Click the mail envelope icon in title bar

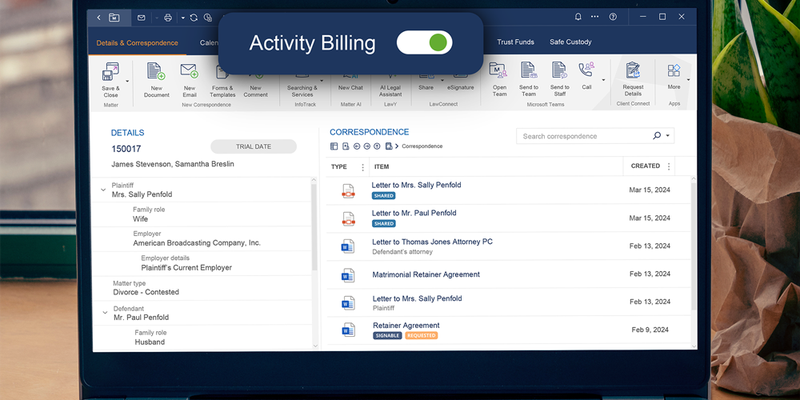tap(141, 17)
